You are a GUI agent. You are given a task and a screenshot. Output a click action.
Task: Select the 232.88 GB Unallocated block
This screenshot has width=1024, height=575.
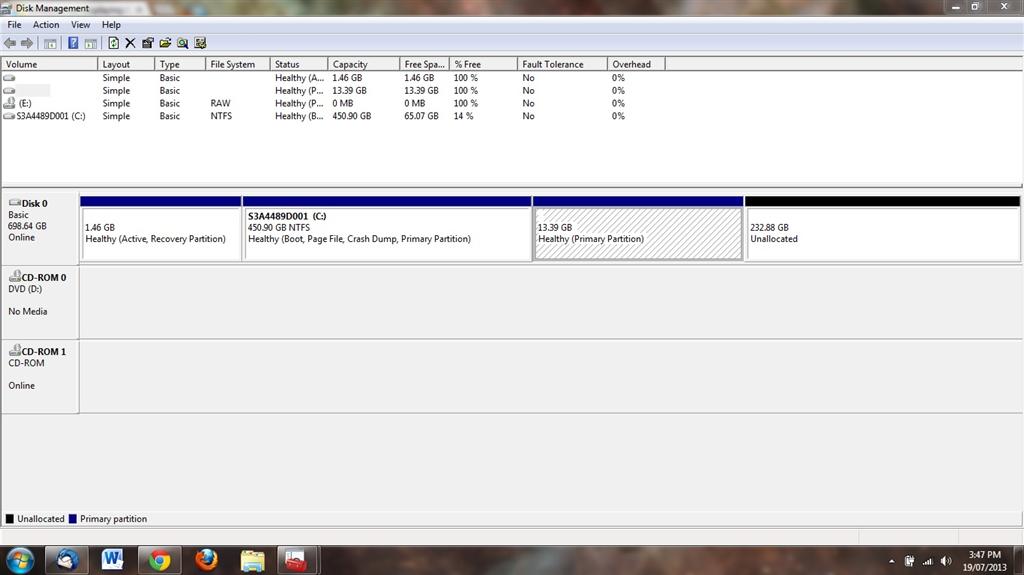click(882, 229)
